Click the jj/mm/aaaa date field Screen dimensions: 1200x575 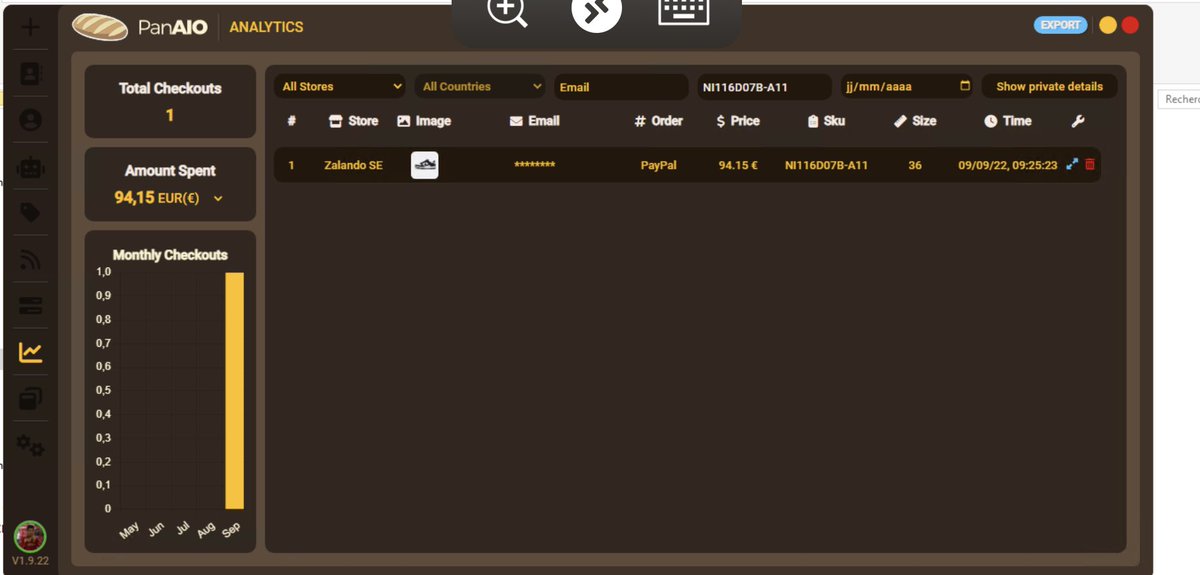pyautogui.click(x=907, y=87)
